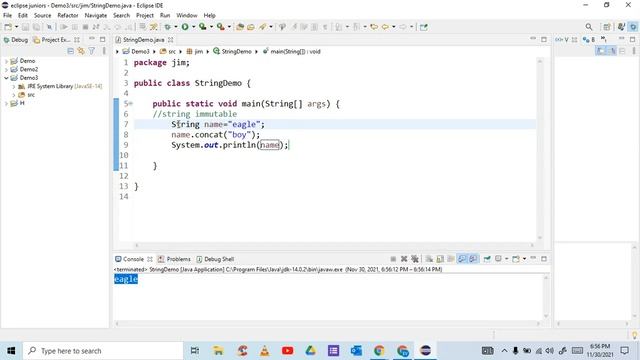Click the New Java Package icon
The image size is (640, 360).
240,27
